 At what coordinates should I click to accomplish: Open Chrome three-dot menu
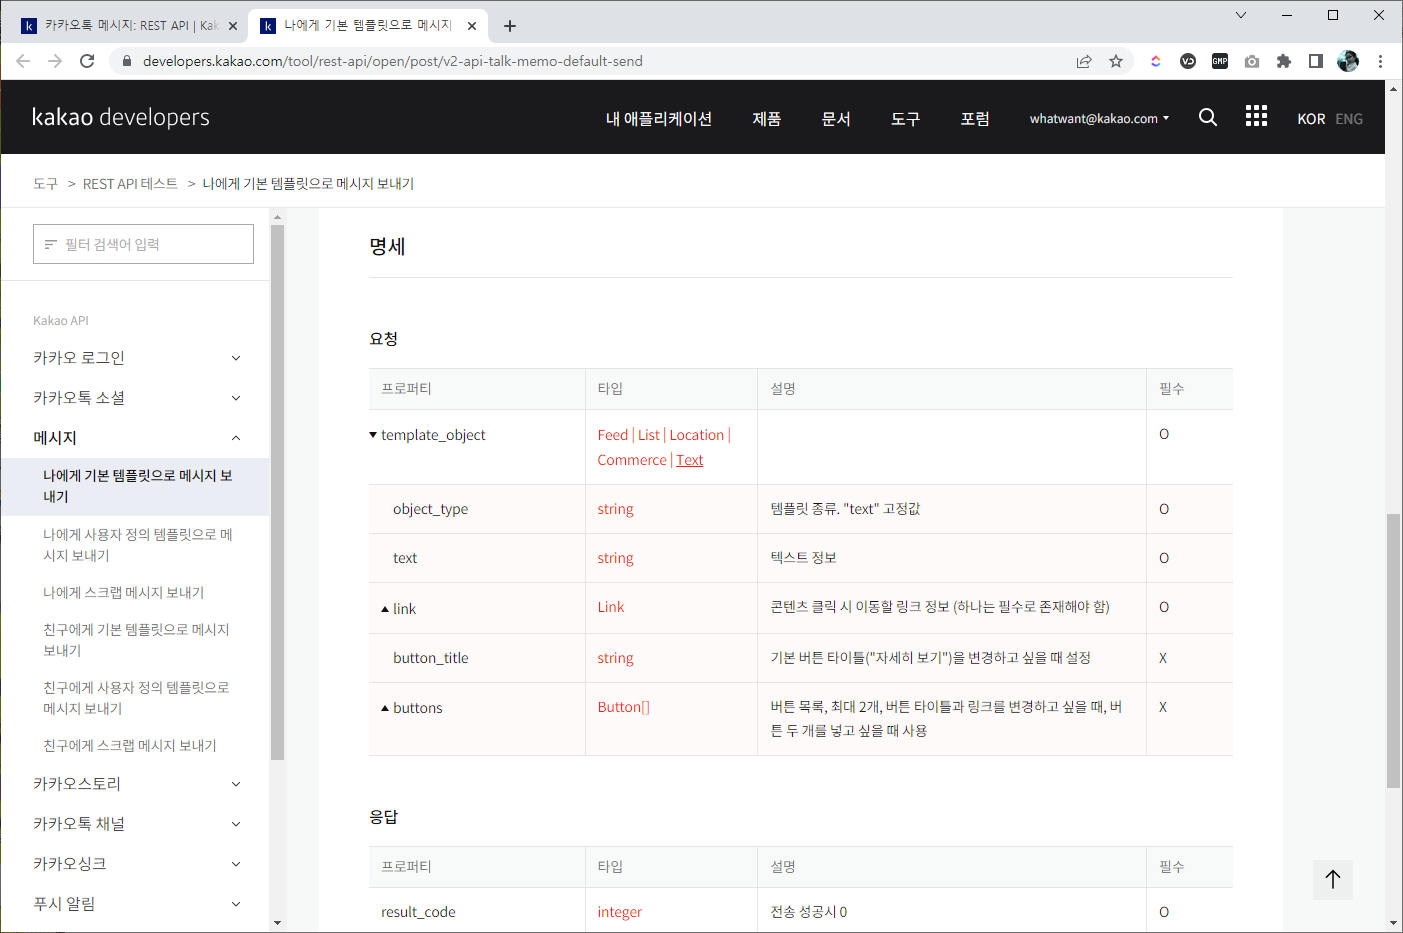coord(1380,61)
